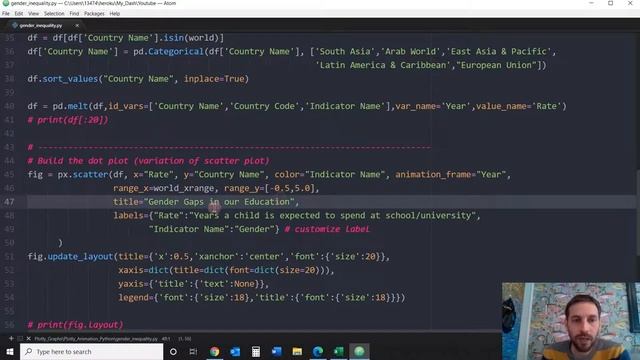The height and width of the screenshot is (360, 640).
Task: Click the comment '# print(fig.layout)'
Action: (x=75, y=324)
